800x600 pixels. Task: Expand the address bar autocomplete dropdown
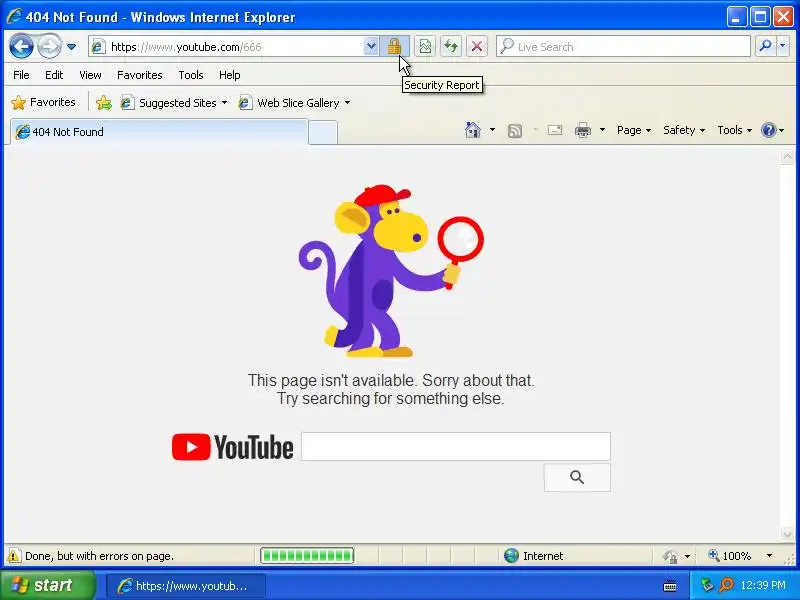click(x=371, y=47)
